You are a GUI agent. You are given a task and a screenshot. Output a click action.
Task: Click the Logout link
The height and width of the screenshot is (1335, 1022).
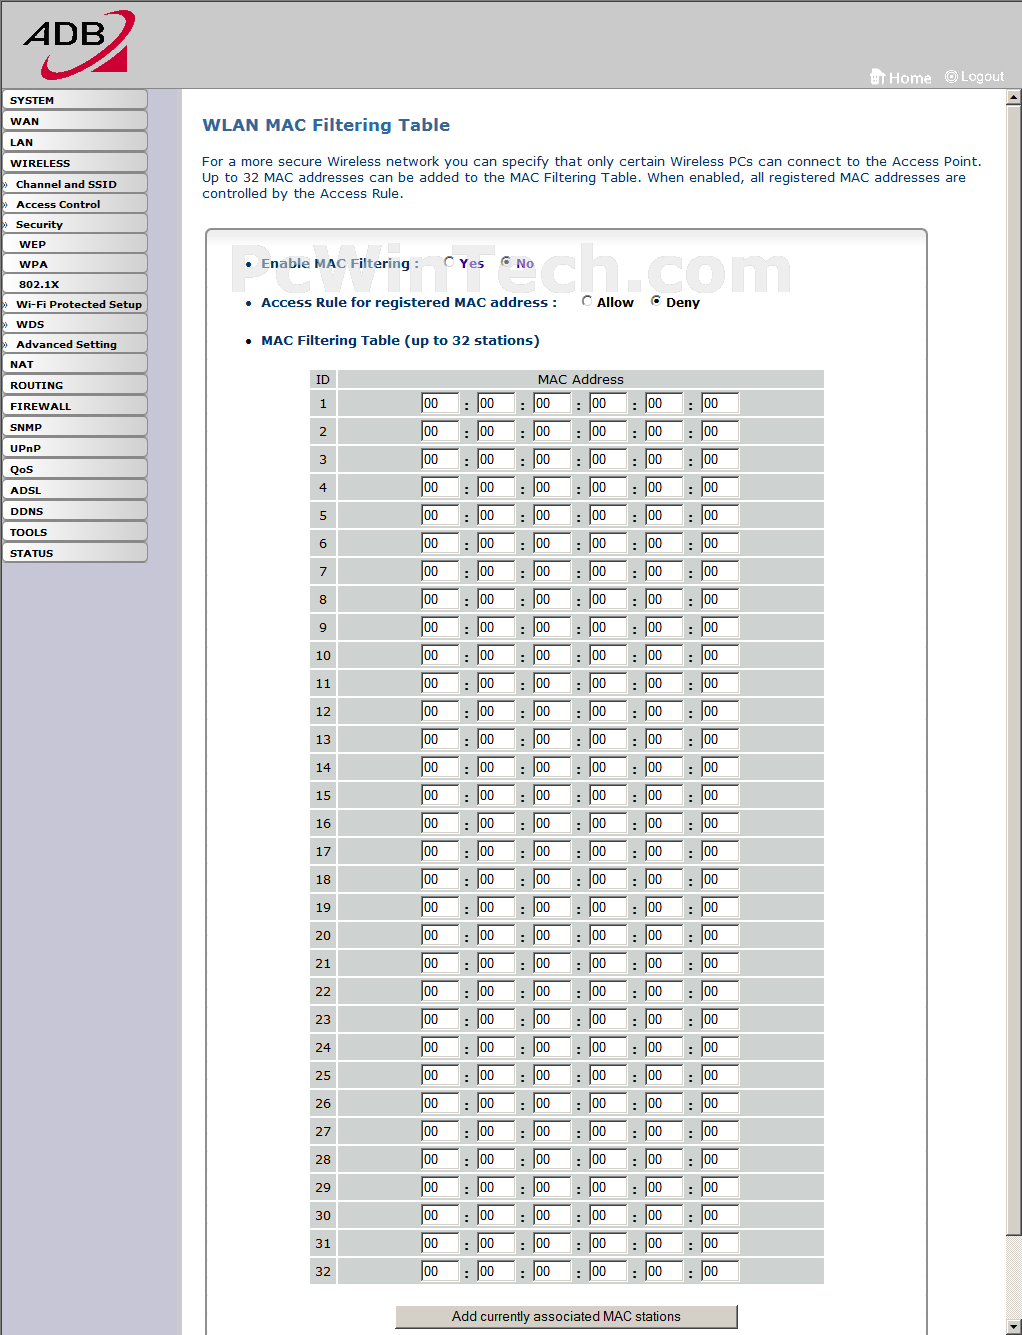point(974,77)
